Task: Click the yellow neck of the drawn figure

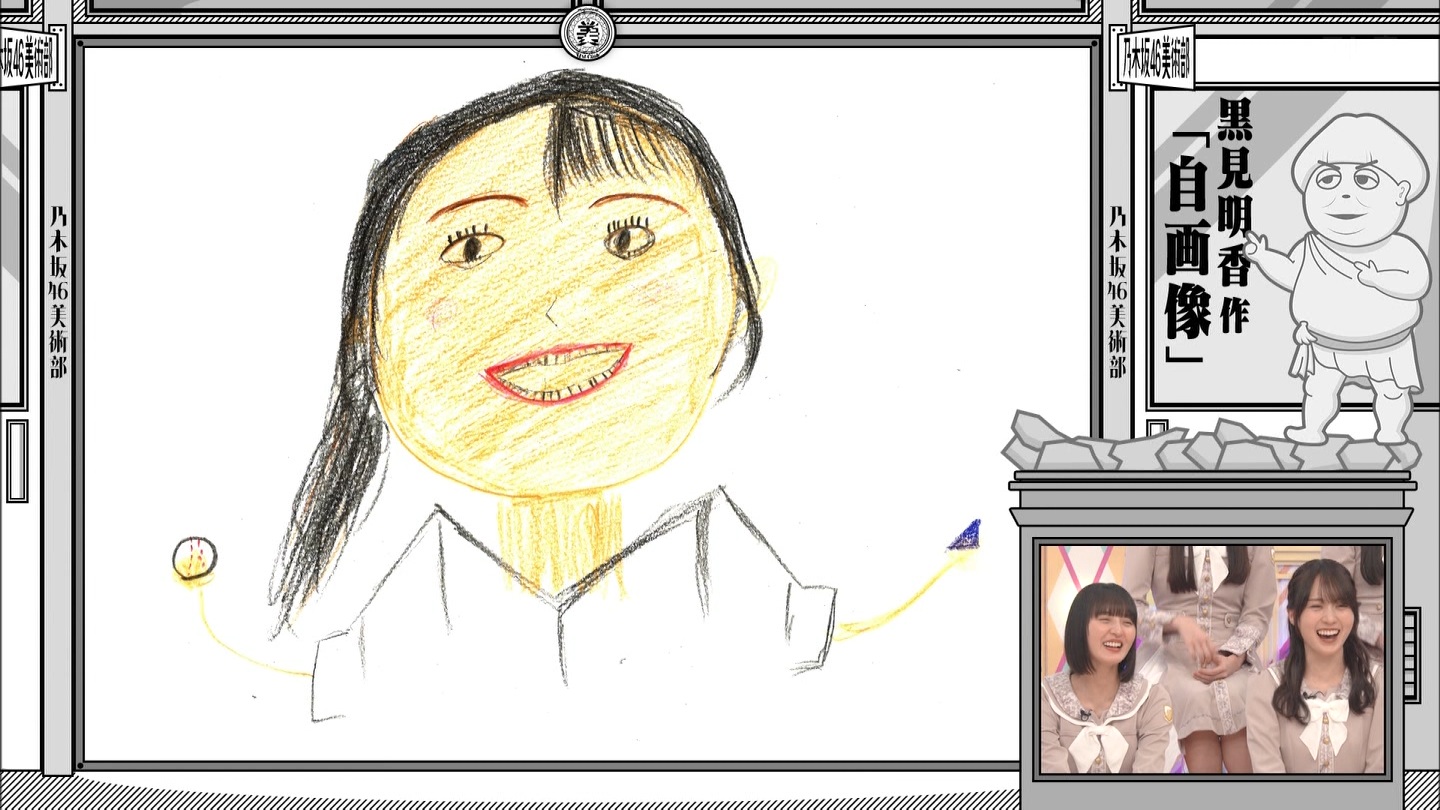Action: 560,545
